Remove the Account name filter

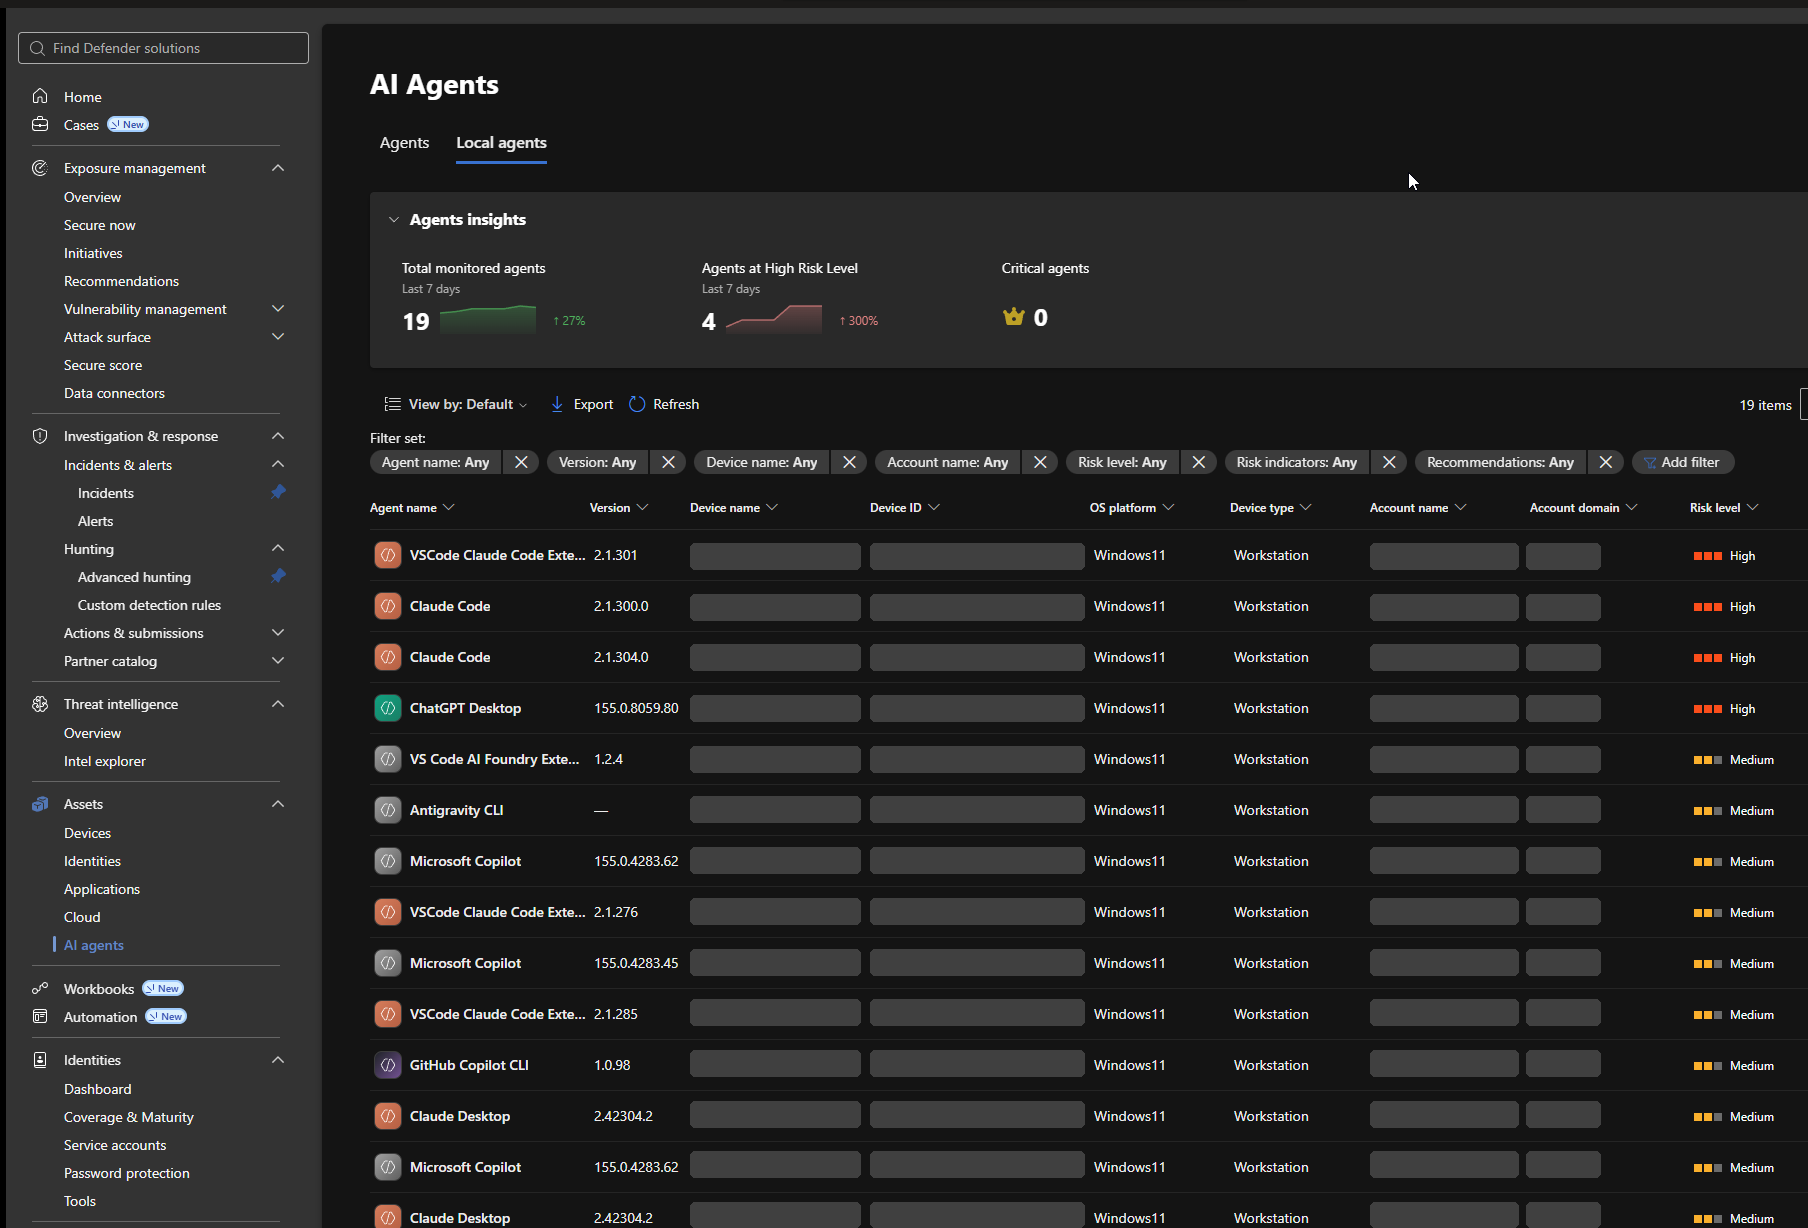click(1040, 462)
